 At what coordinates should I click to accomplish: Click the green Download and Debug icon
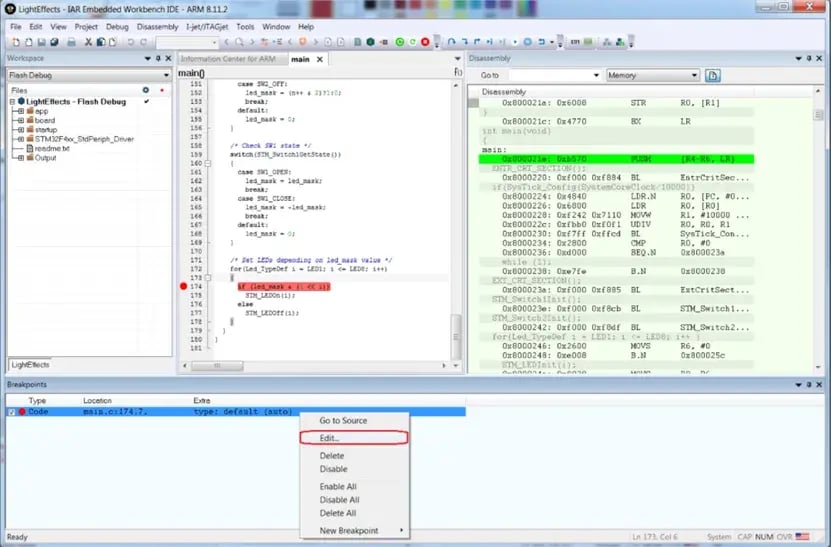(x=400, y=42)
